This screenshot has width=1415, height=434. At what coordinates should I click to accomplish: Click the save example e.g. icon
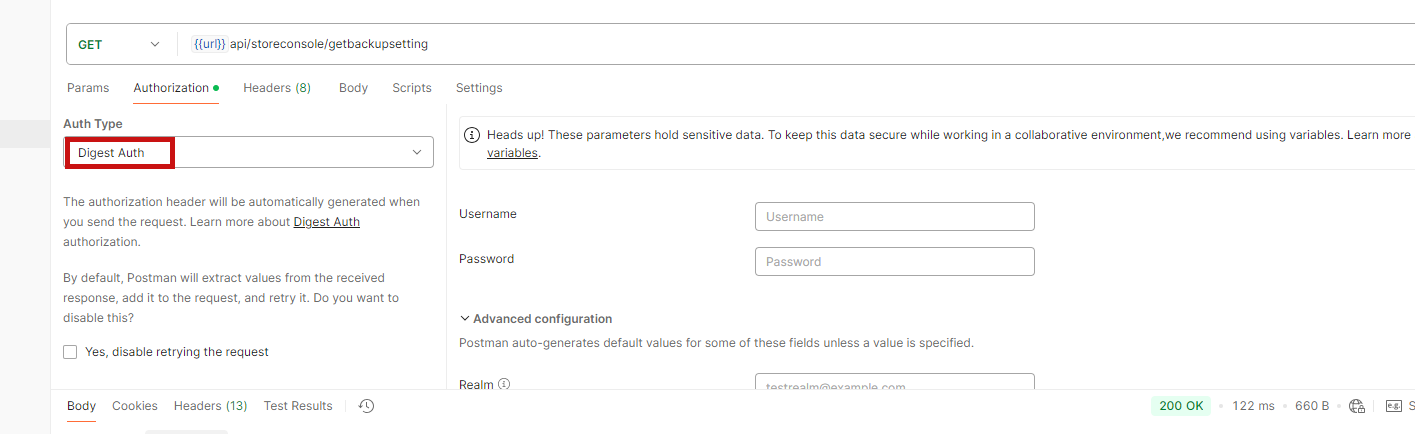tap(1394, 406)
